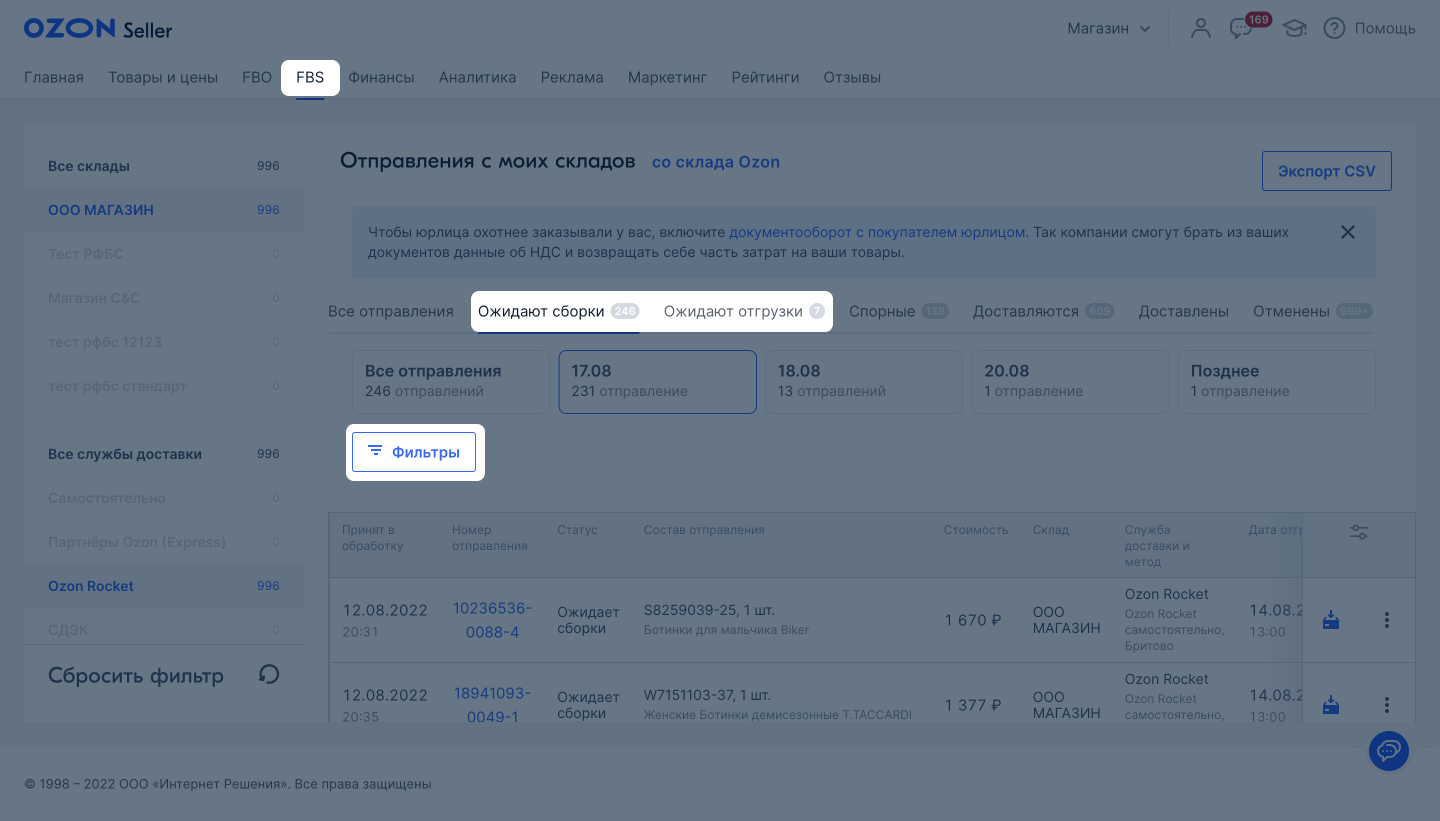Open Финансы menu

[381, 77]
